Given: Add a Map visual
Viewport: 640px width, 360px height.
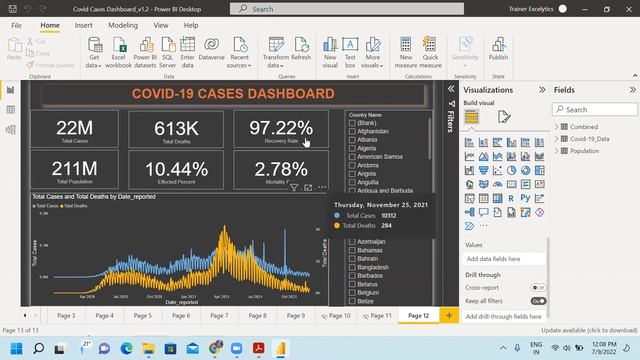Looking at the screenshot, I should pyautogui.click(x=469, y=184).
